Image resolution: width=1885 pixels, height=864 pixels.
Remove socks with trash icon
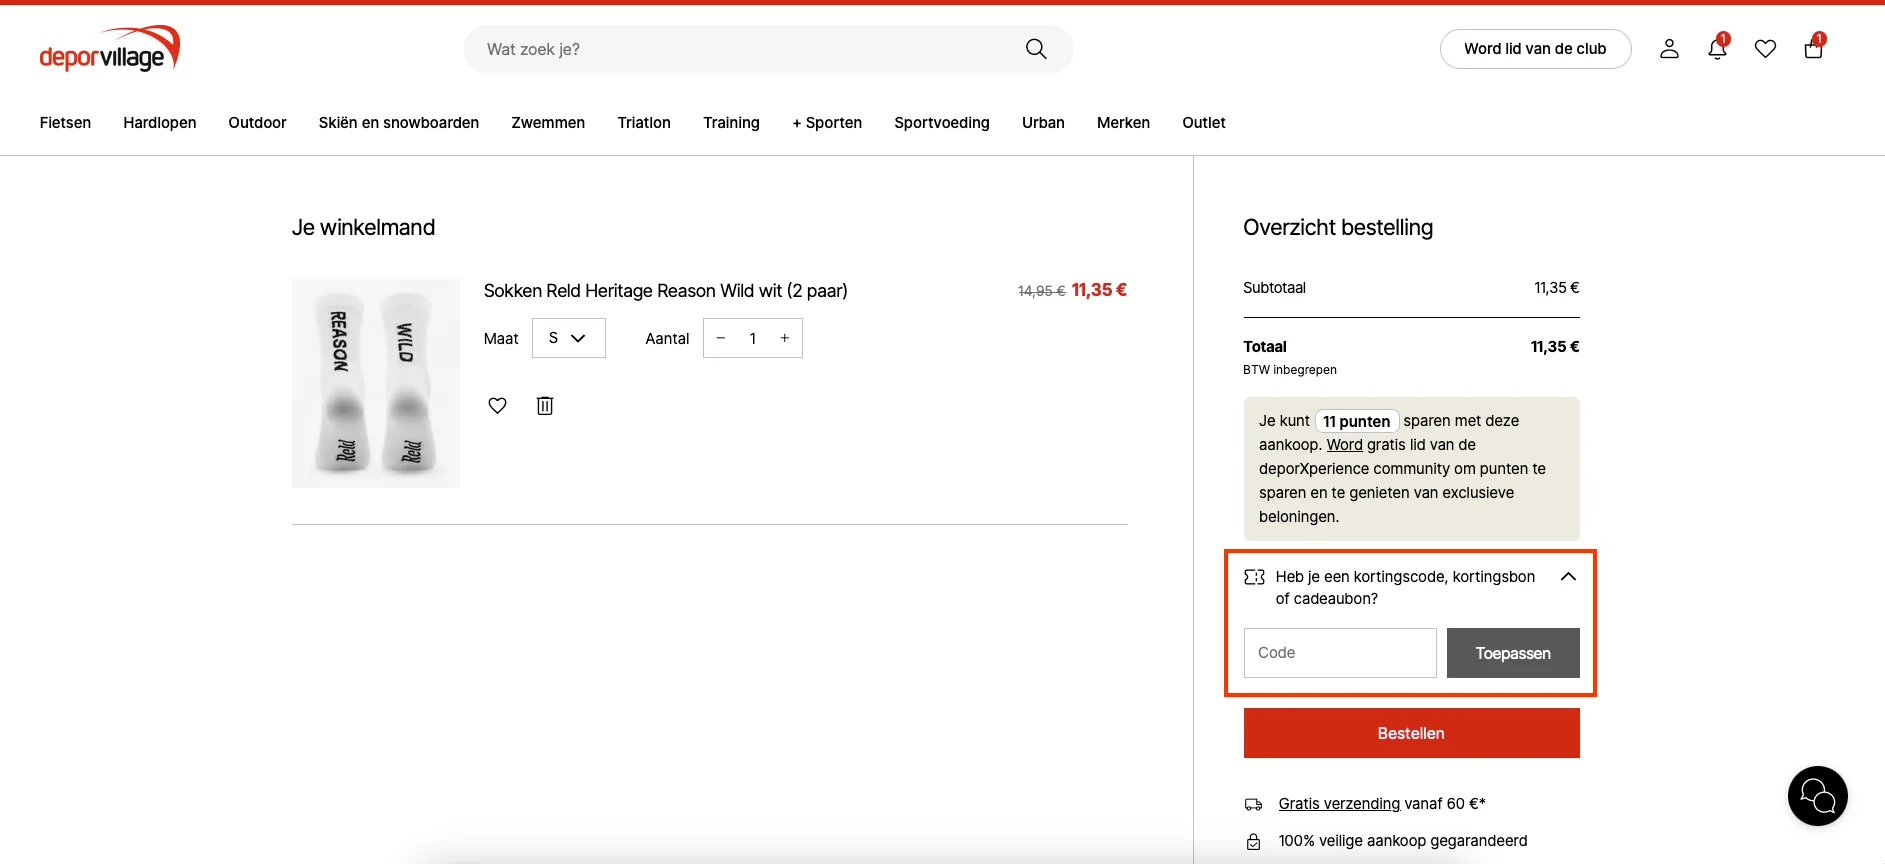pos(545,405)
